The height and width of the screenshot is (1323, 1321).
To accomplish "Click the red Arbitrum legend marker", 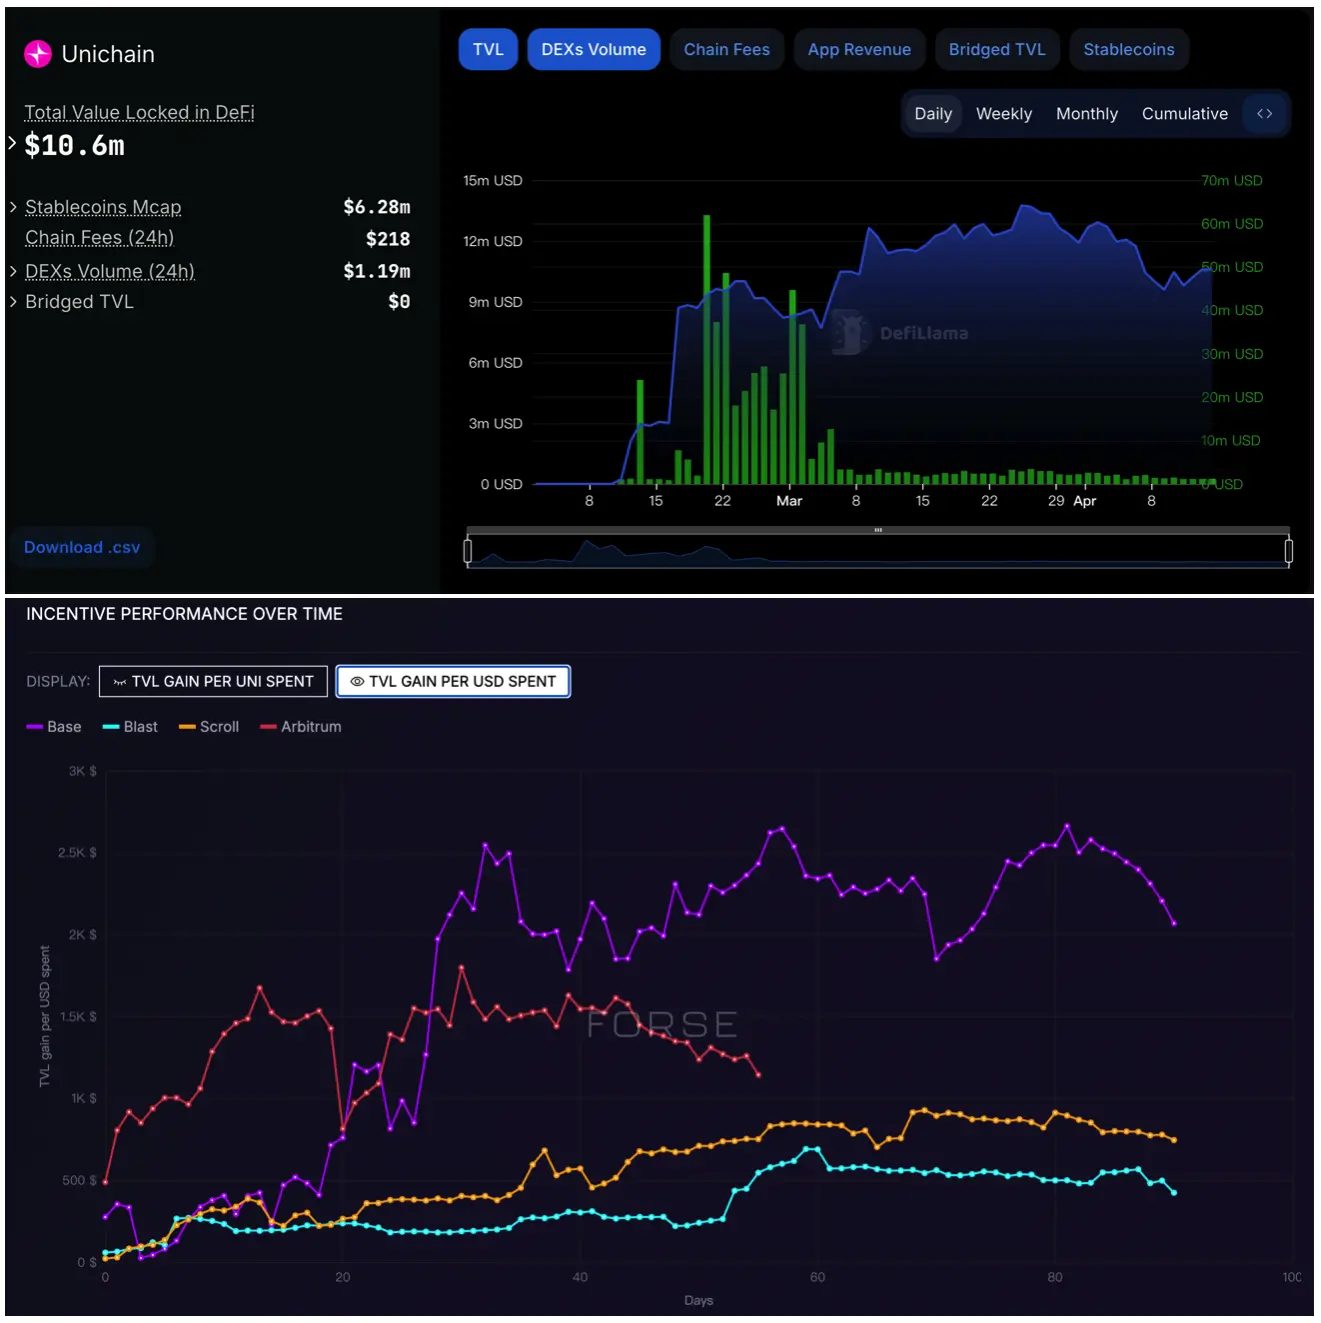I will click(268, 727).
